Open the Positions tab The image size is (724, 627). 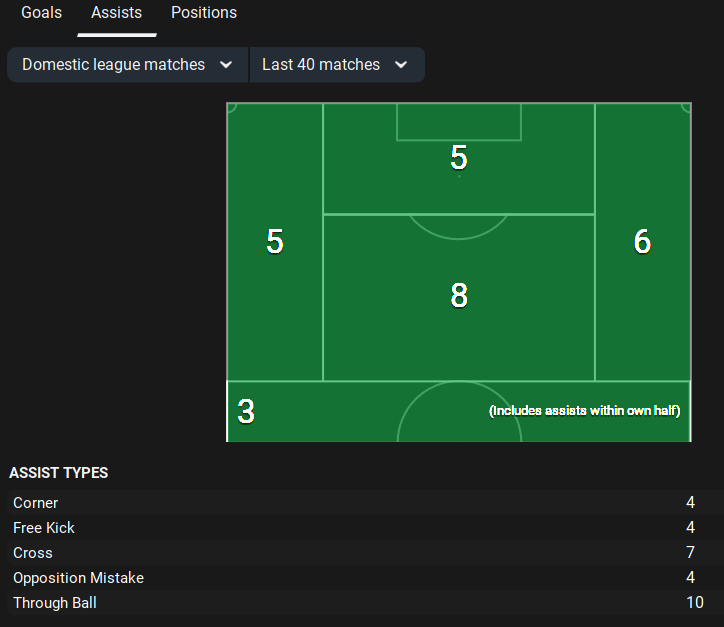click(204, 13)
